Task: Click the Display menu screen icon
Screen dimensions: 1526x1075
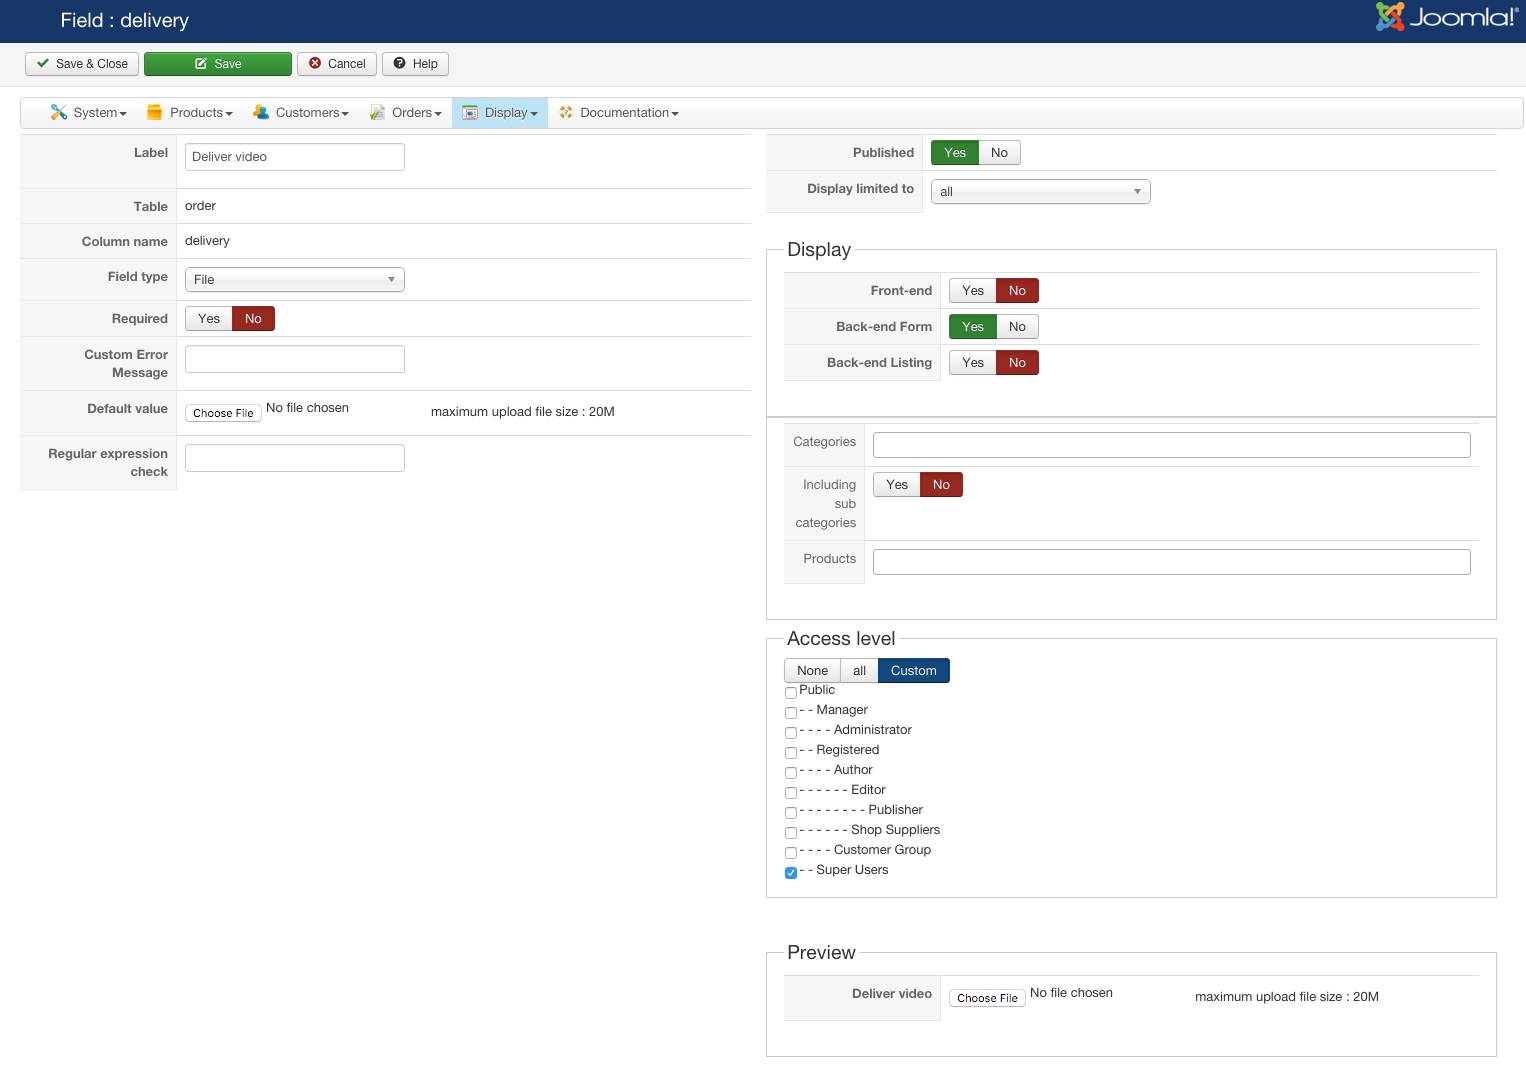Action: point(470,112)
